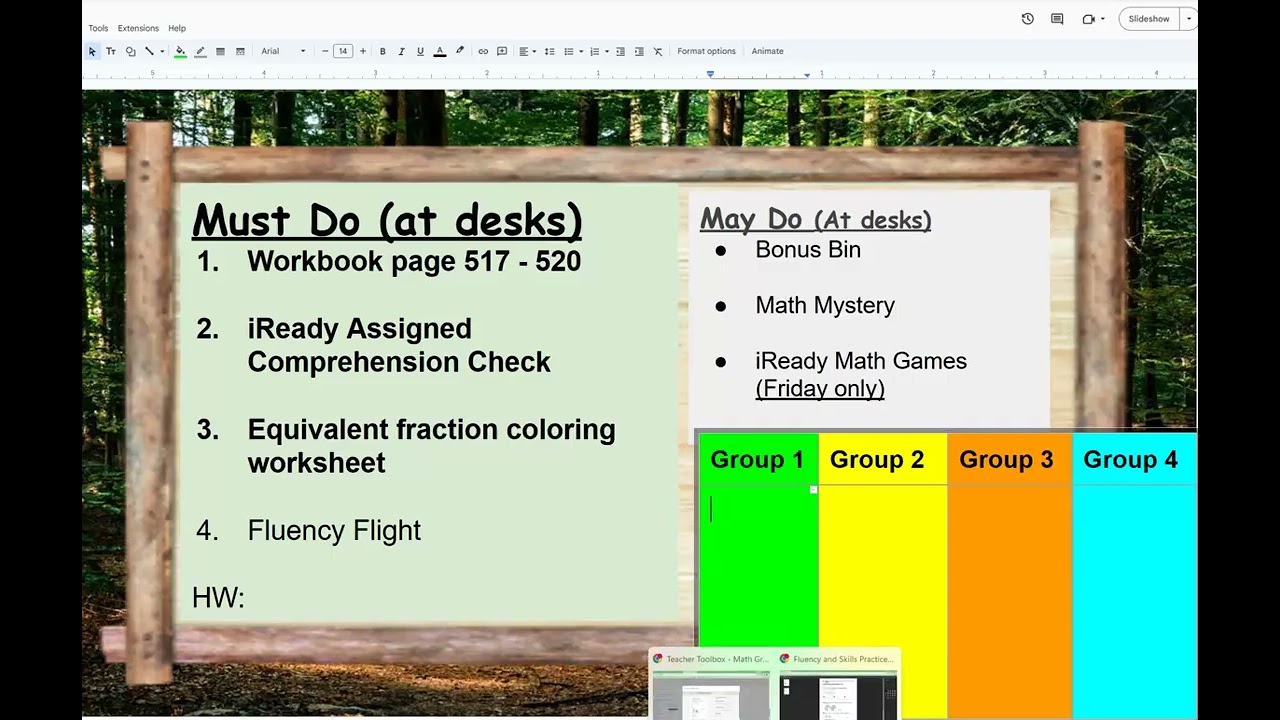Click the left indent marker on ruler

click(x=710, y=74)
